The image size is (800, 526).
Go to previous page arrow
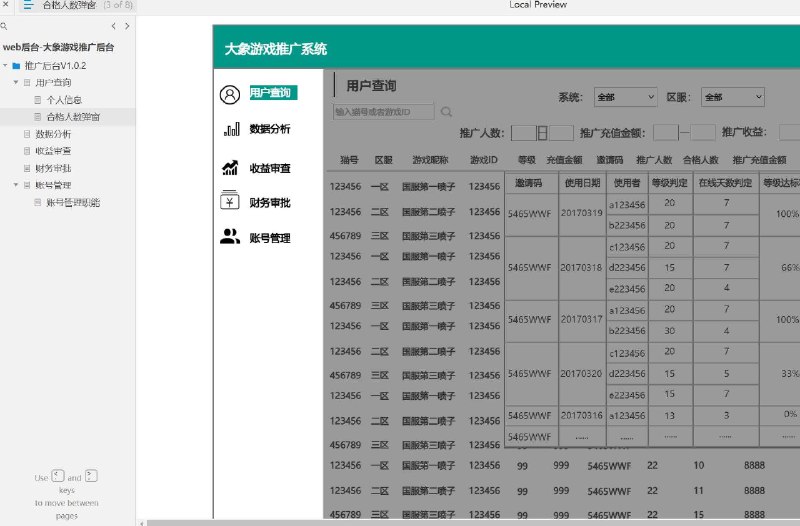(x=113, y=26)
